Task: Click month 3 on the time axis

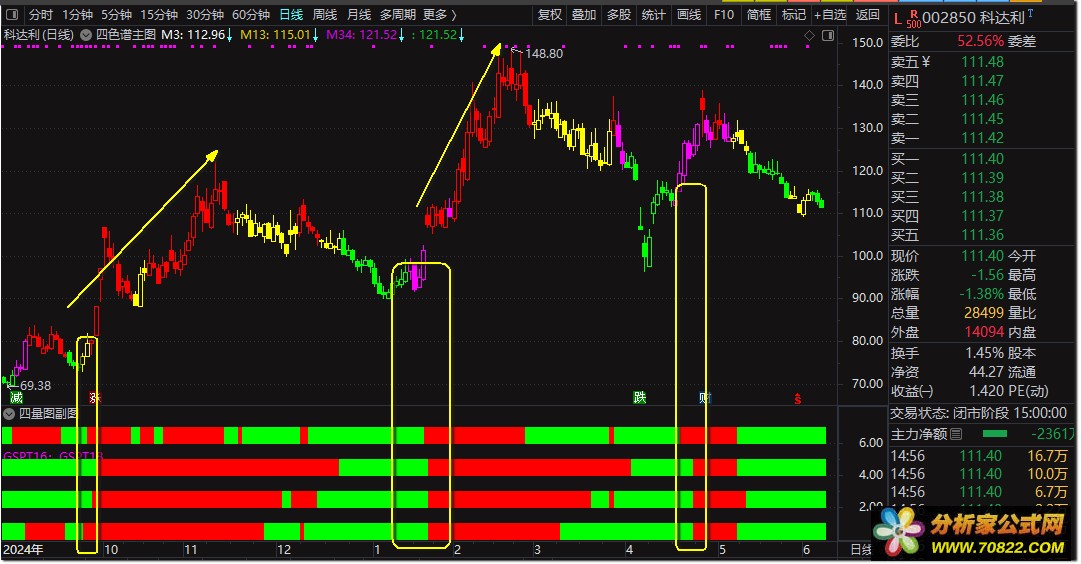Action: click(537, 550)
